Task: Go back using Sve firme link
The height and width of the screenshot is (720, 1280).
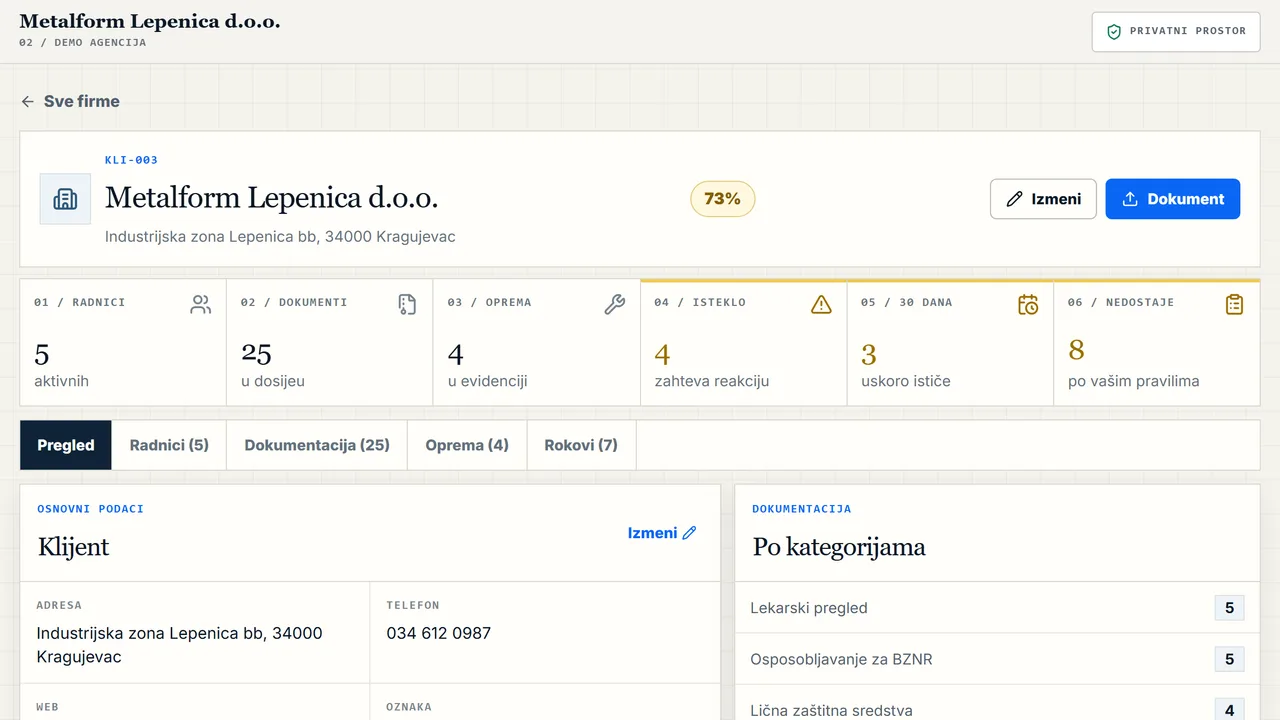Action: click(70, 101)
